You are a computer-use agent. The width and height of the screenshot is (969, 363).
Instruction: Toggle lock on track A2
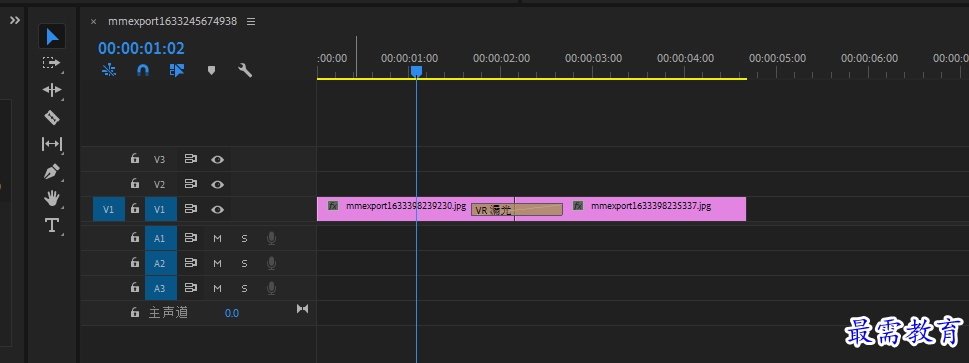click(135, 263)
